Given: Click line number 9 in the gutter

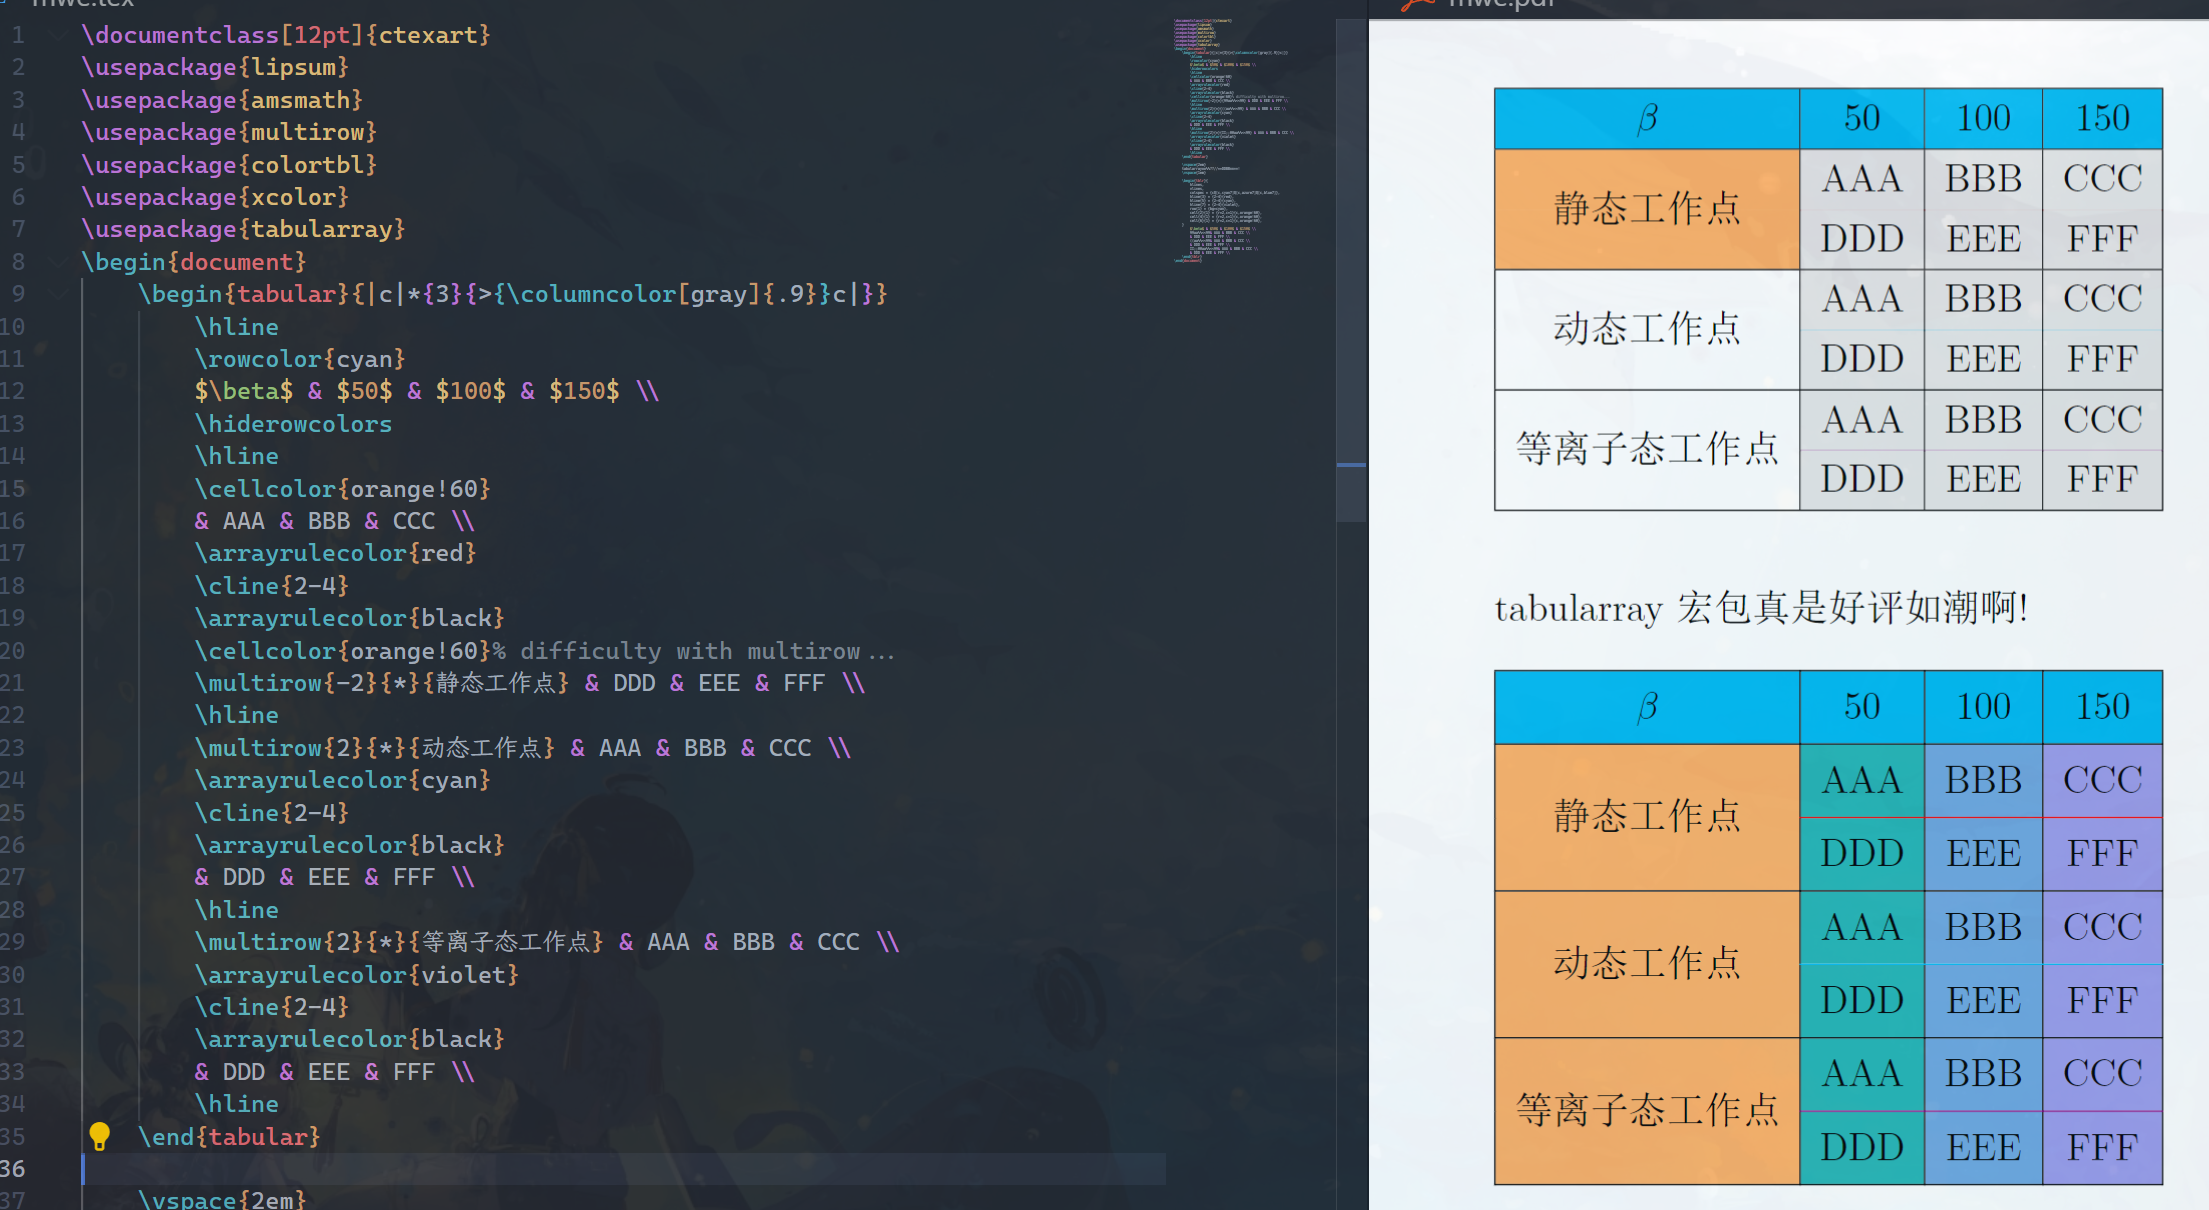Looking at the screenshot, I should pyautogui.click(x=18, y=294).
